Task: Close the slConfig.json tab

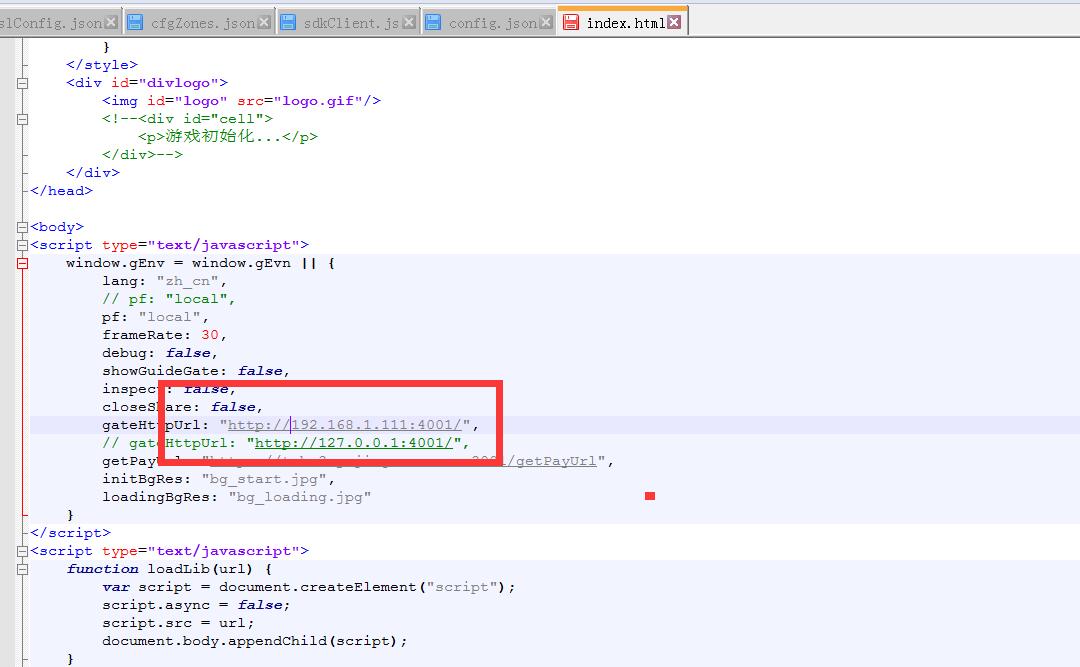Action: tap(110, 22)
